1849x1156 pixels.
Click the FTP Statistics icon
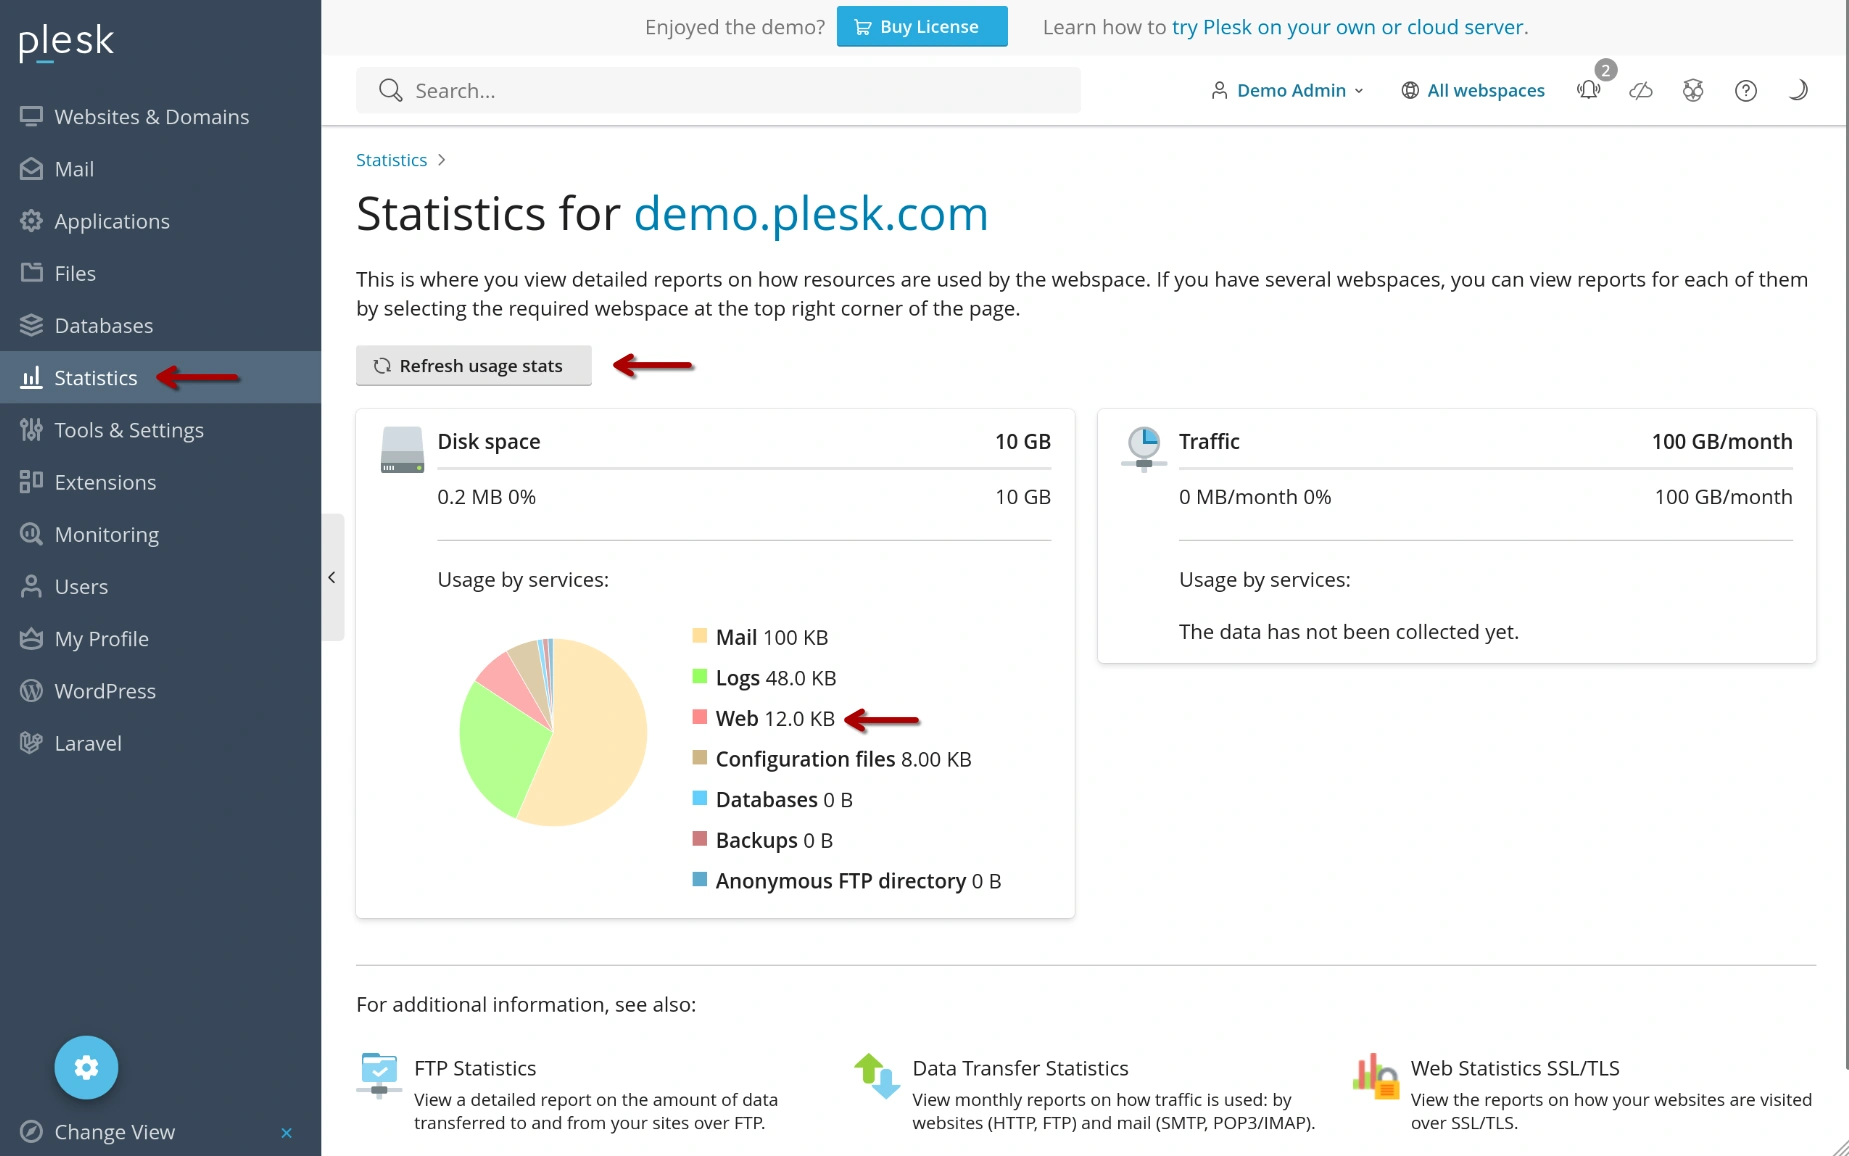pos(379,1075)
